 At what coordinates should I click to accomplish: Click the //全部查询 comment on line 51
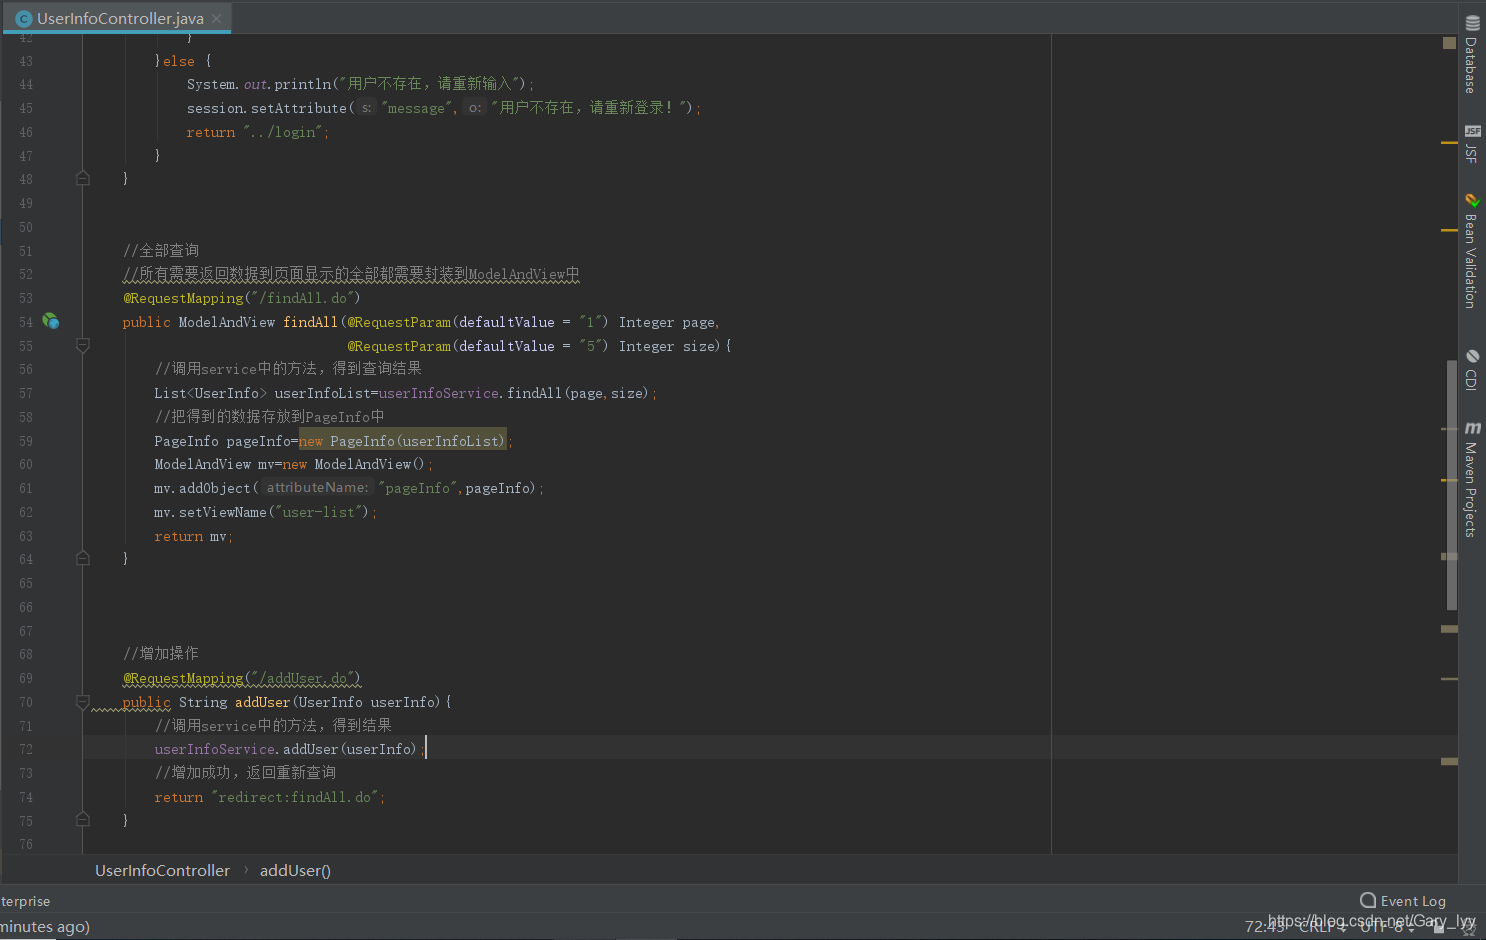coord(161,250)
